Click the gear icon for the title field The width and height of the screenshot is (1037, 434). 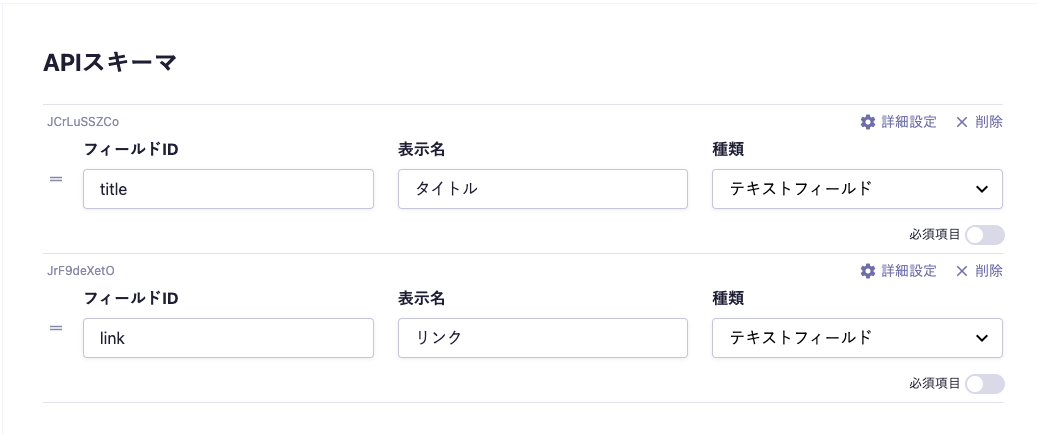(867, 122)
